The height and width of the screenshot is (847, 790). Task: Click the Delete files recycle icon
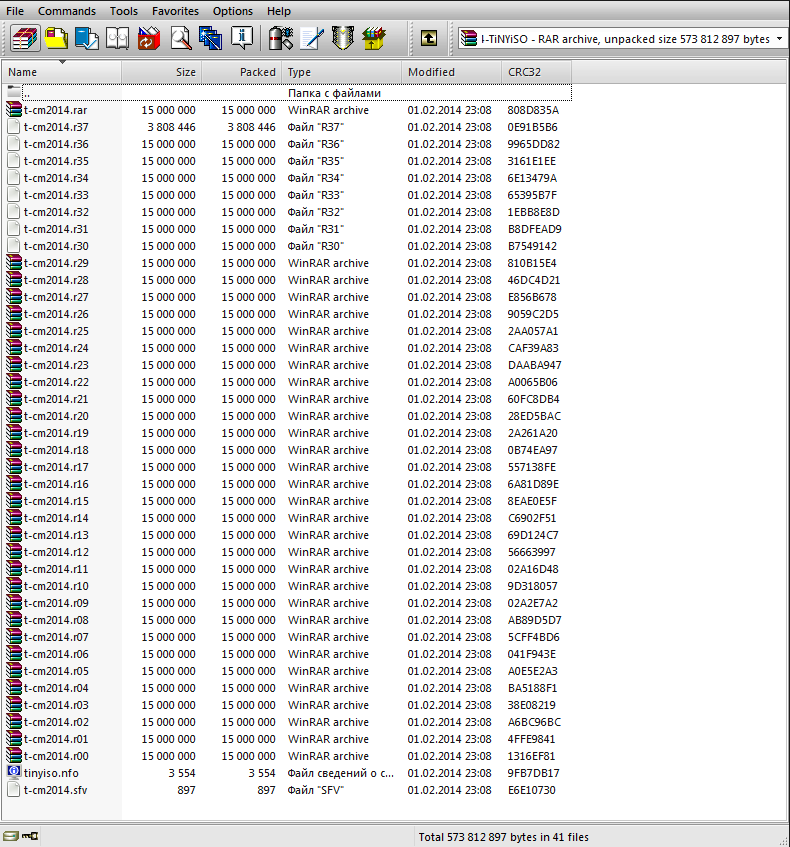[149, 38]
